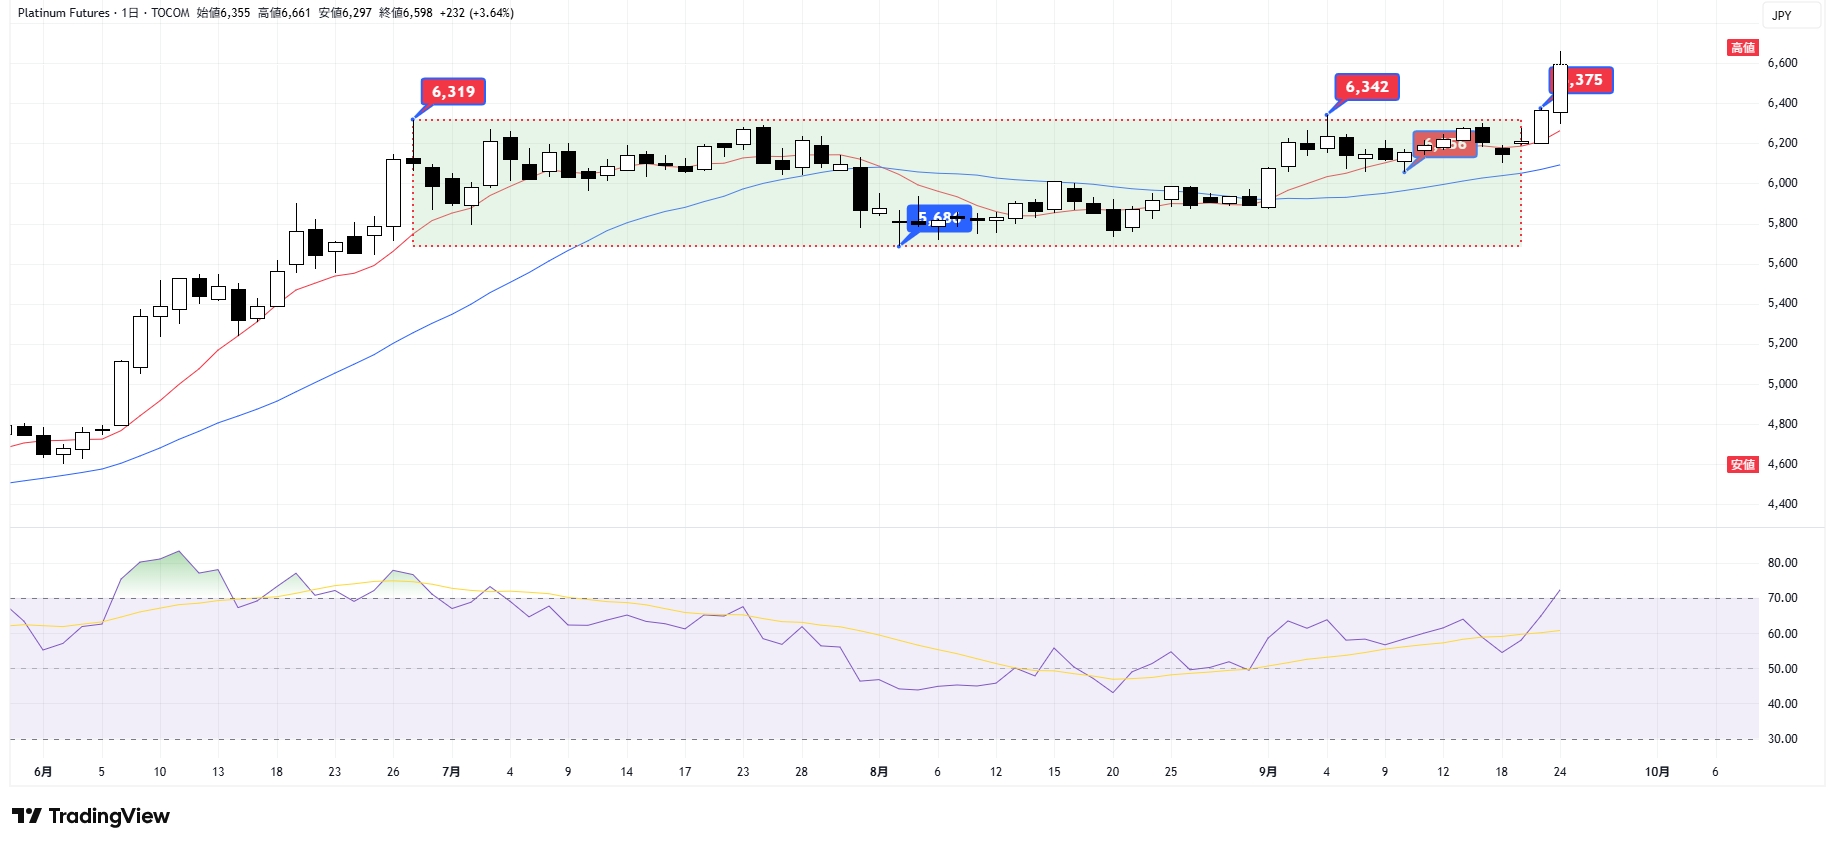Click the TradingView logo icon
This screenshot has width=1831, height=846.
click(x=27, y=816)
